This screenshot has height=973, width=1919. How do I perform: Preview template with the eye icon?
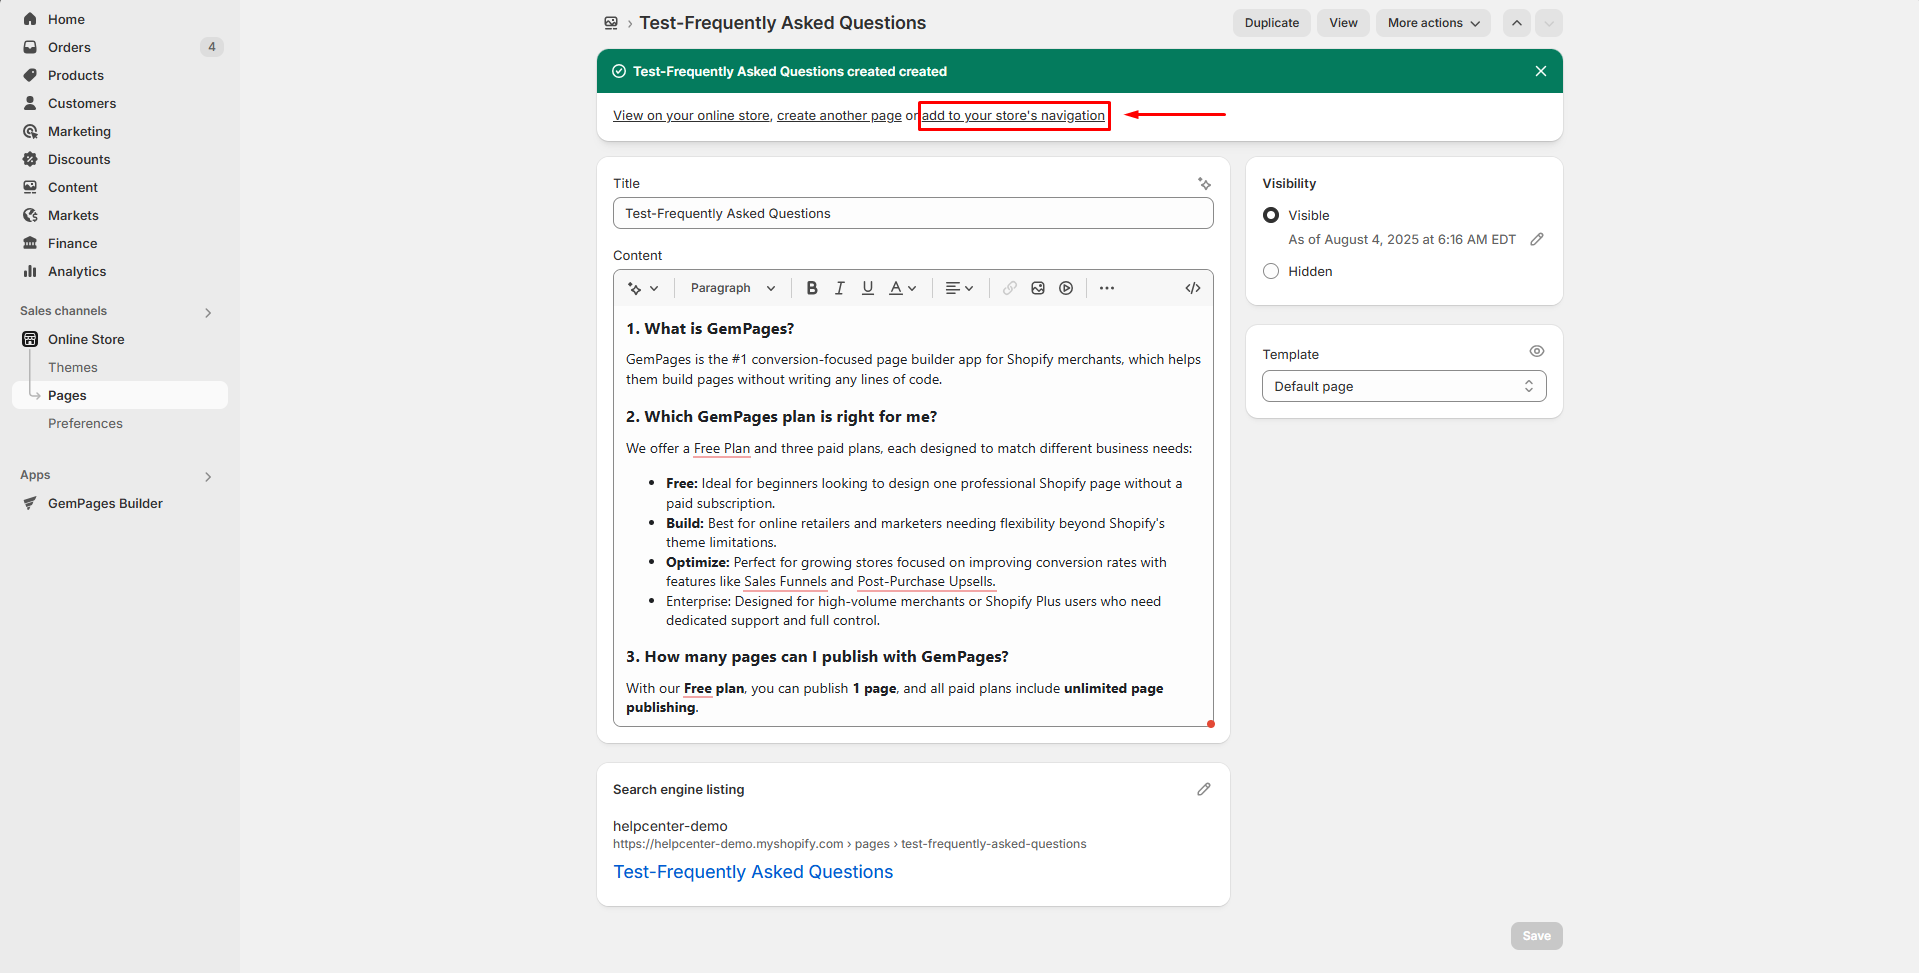click(1537, 351)
